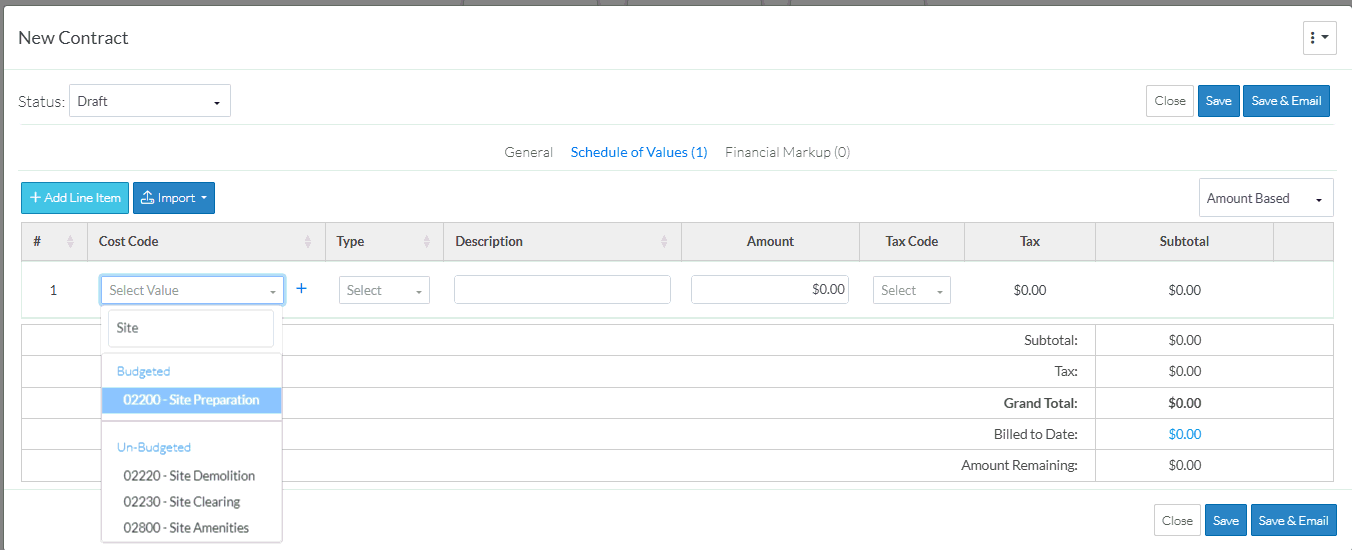Click the bottom Save & Email button
Screen dimensions: 1352x550
click(1293, 520)
